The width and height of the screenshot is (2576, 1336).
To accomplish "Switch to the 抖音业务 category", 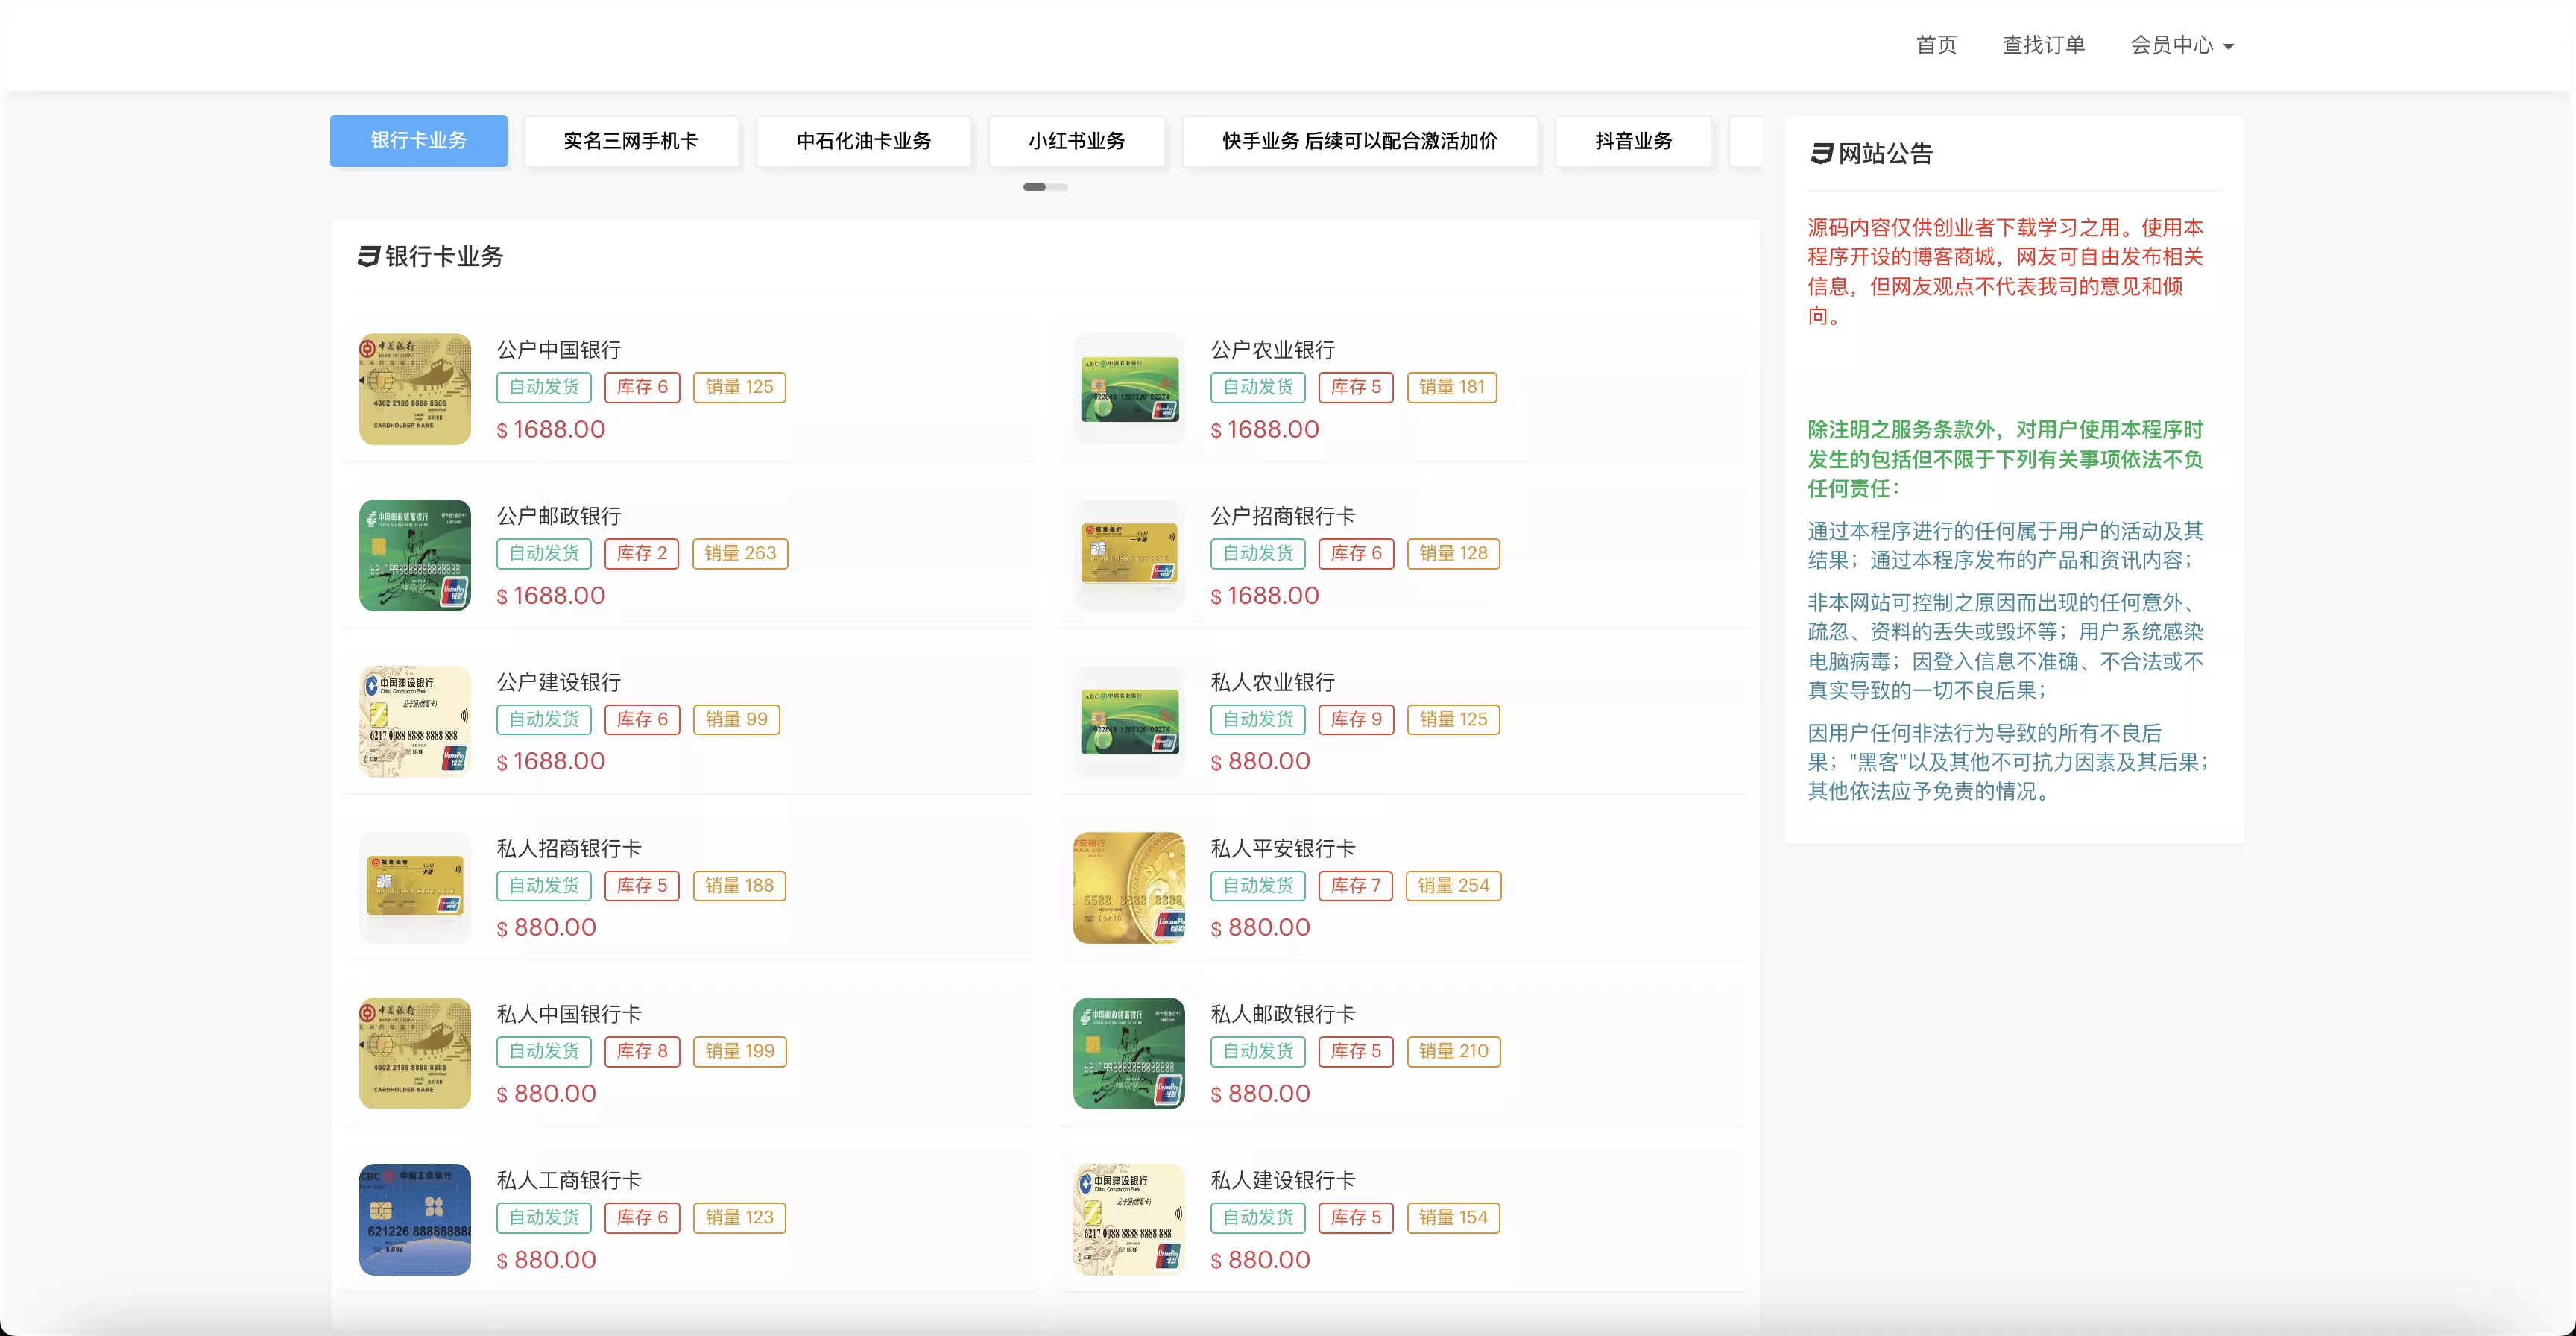I will (1633, 141).
